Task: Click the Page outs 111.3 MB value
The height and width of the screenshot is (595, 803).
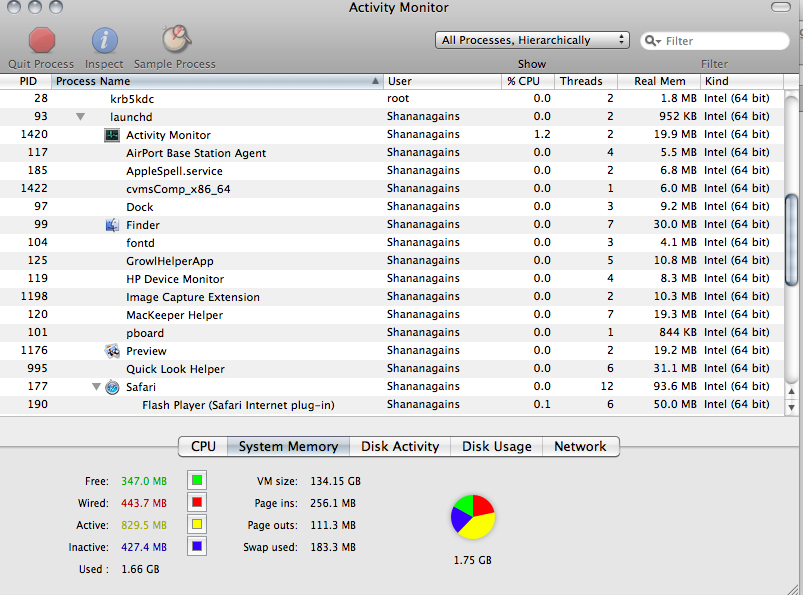Action: 333,525
